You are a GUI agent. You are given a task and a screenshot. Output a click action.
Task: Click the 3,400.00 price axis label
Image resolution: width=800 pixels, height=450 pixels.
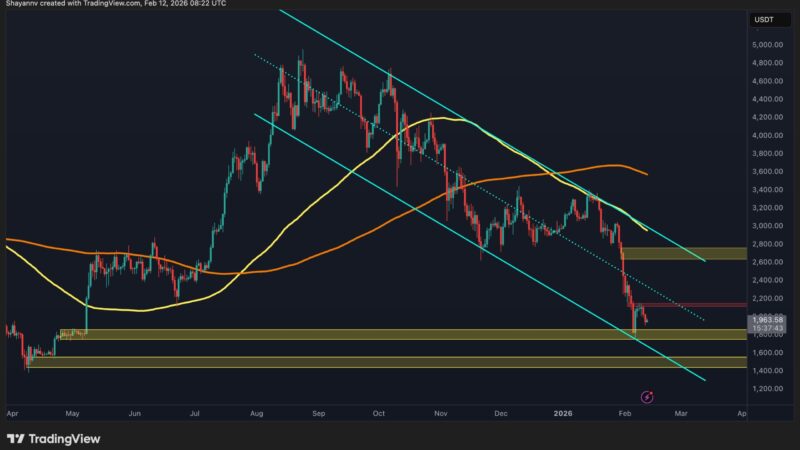[767, 189]
